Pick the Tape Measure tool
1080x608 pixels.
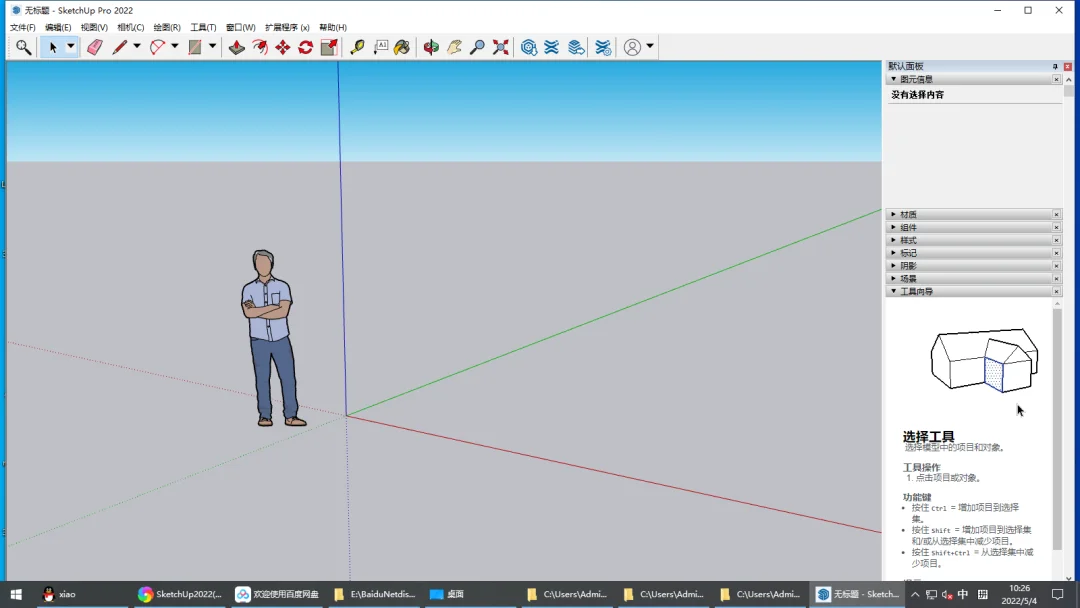tap(357, 47)
